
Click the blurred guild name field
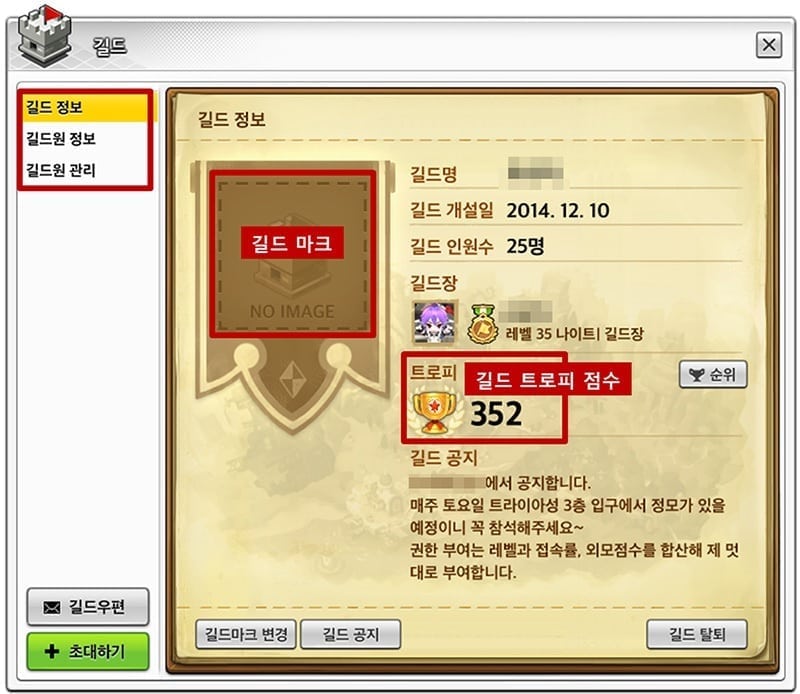536,170
